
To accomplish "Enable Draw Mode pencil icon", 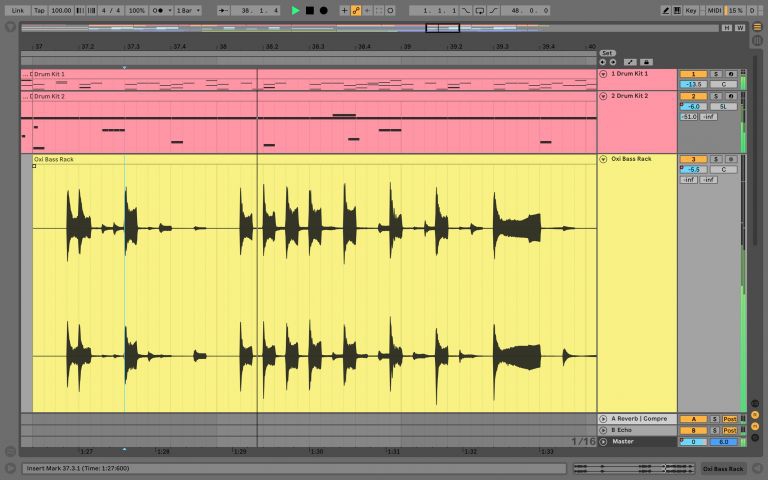I will 665,10.
